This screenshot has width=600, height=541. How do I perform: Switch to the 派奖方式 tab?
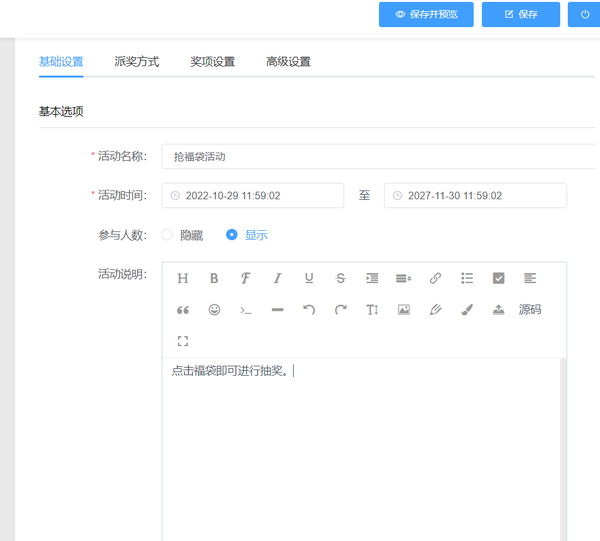tap(137, 62)
